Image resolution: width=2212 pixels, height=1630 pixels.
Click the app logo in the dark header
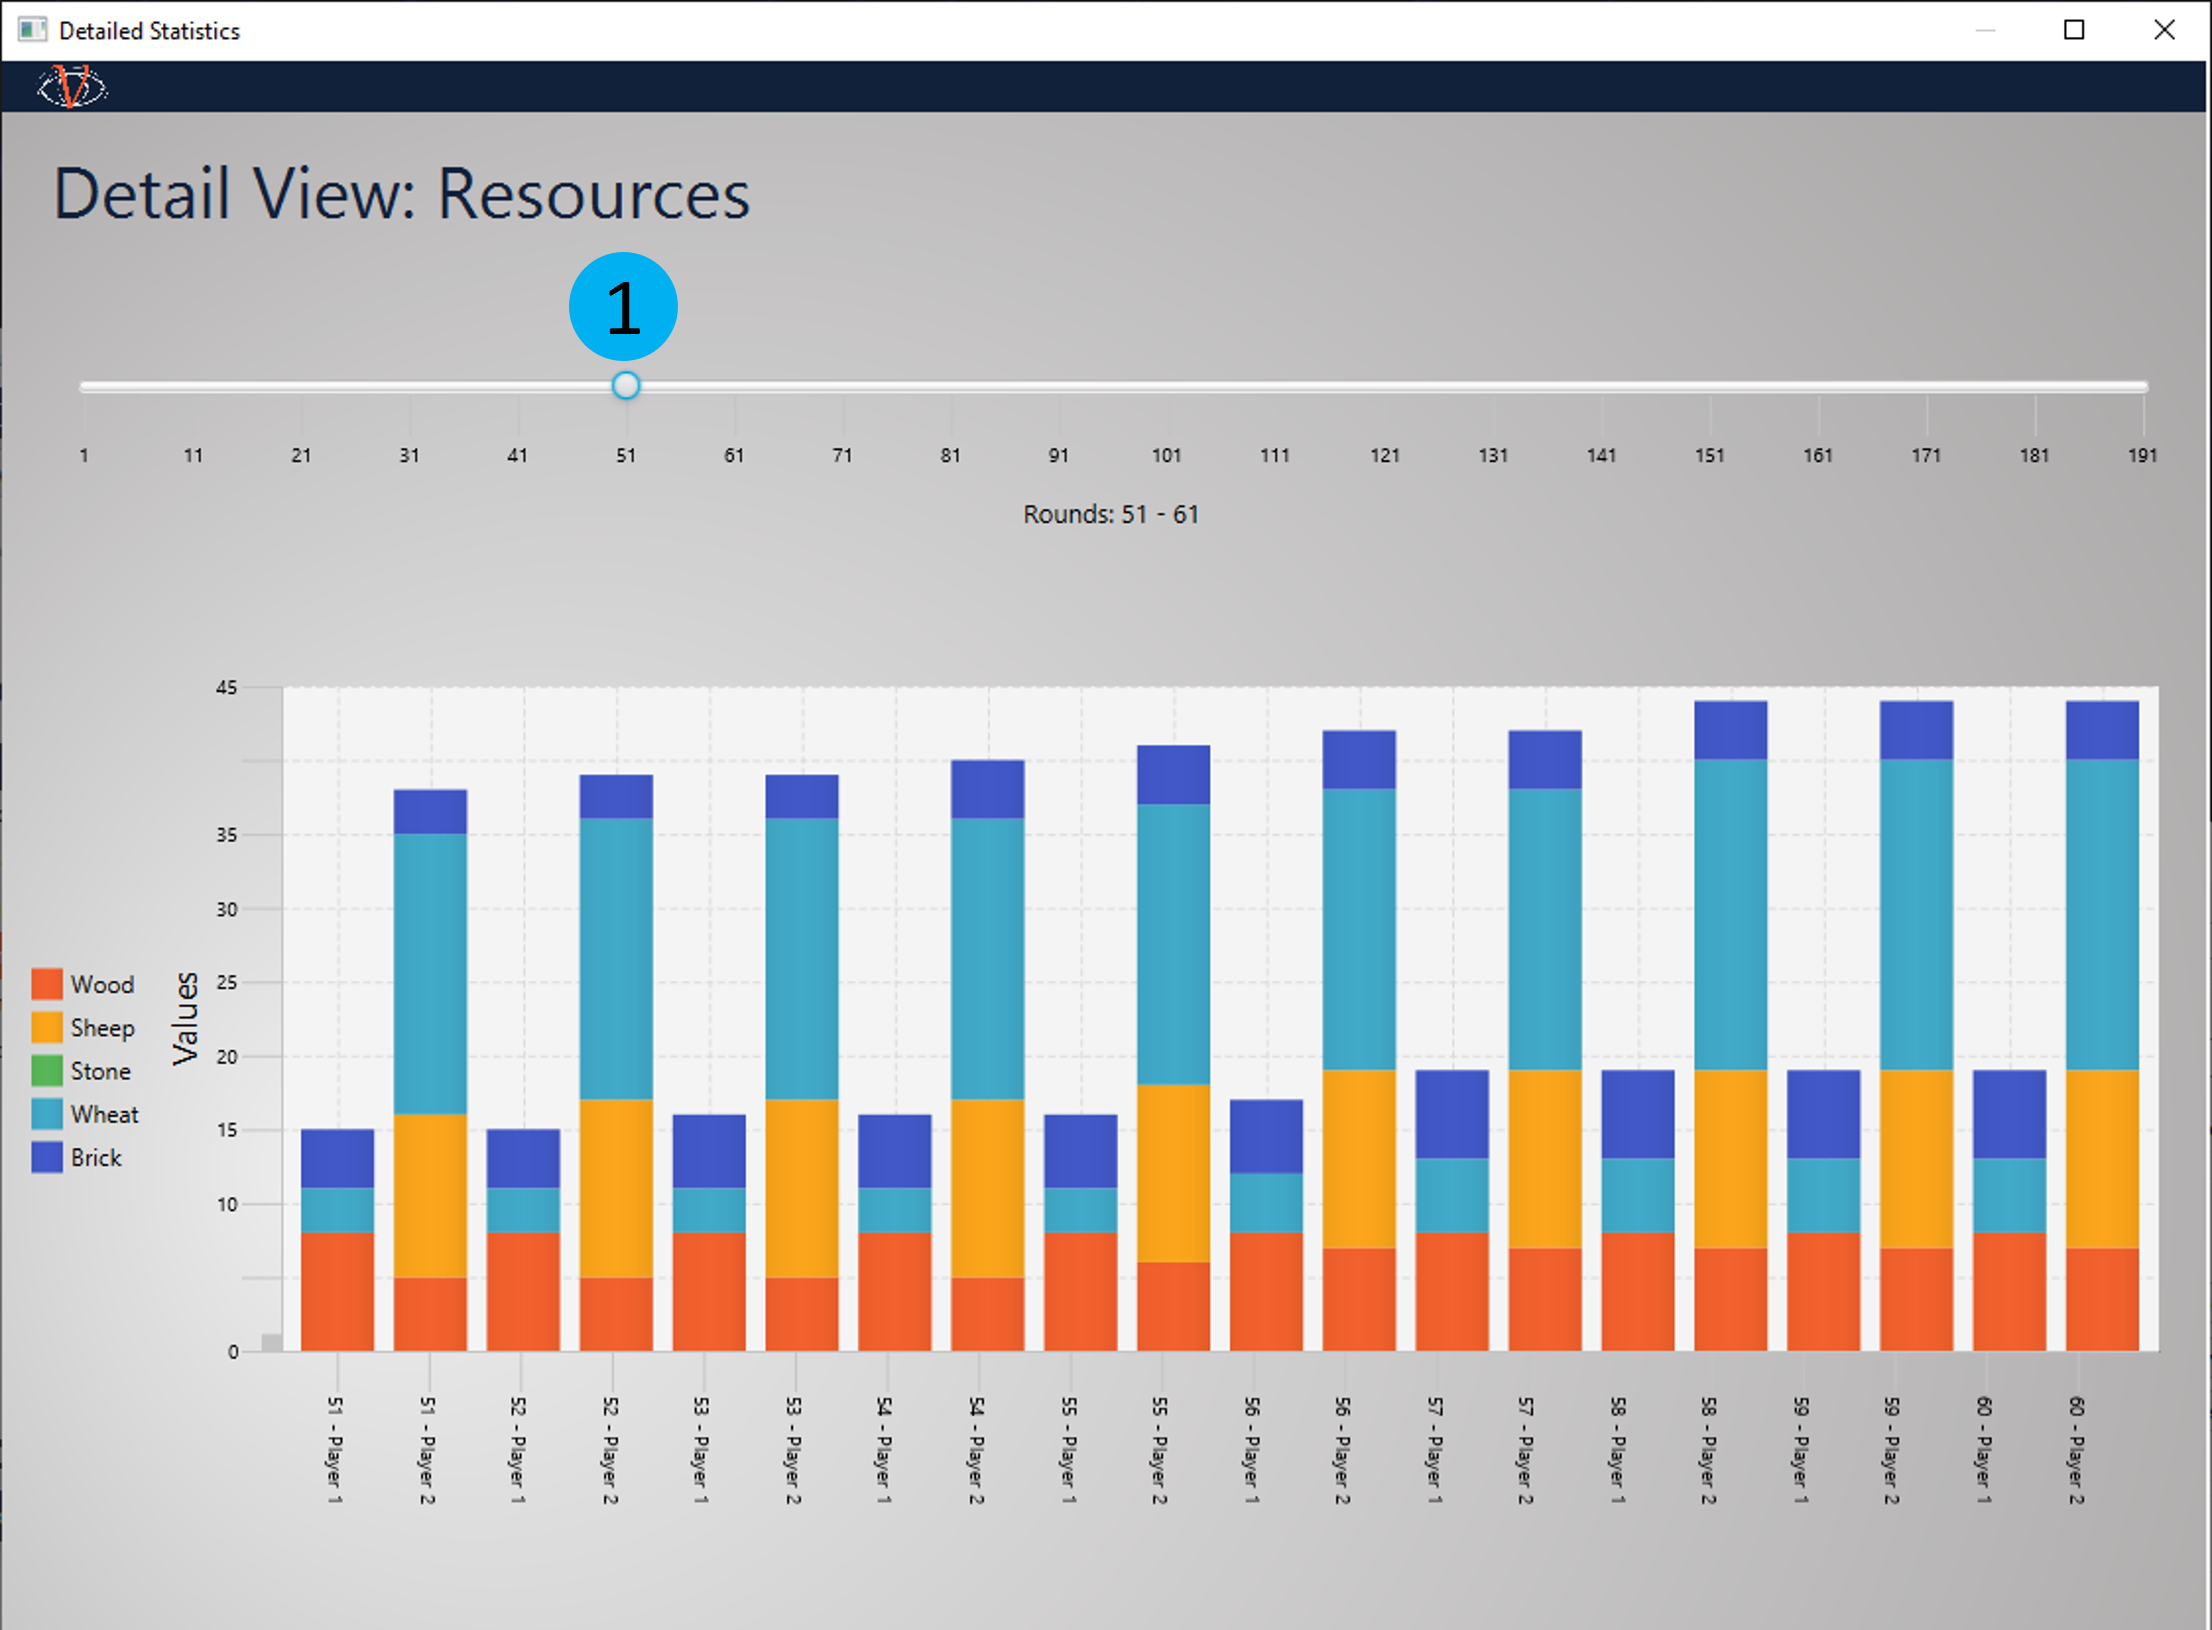point(72,87)
